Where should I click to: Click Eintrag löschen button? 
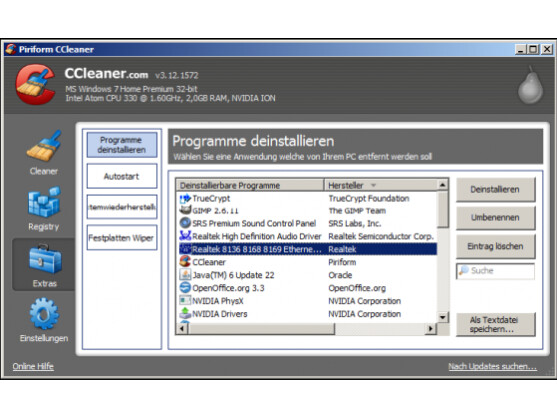496,246
